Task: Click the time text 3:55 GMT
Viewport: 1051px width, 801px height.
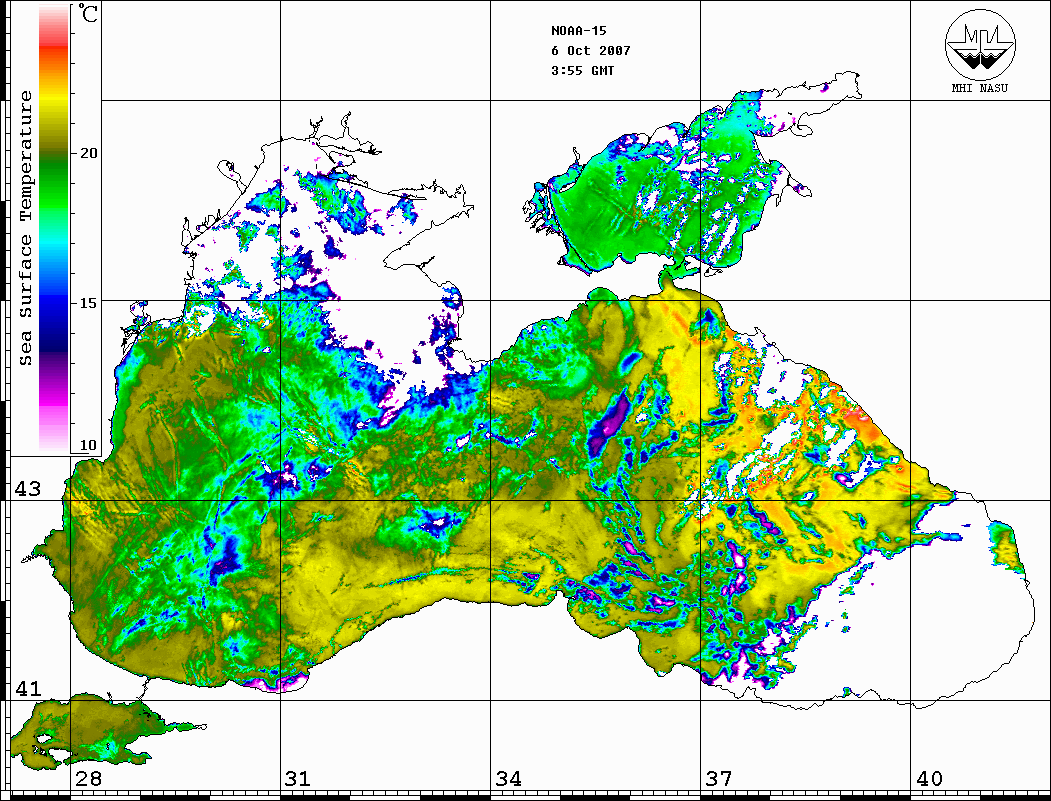Action: pyautogui.click(x=582, y=70)
